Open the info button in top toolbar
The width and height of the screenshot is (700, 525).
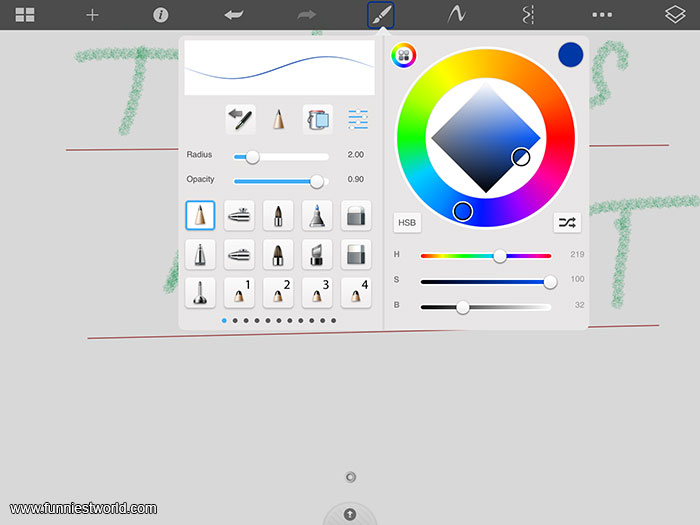tap(161, 15)
